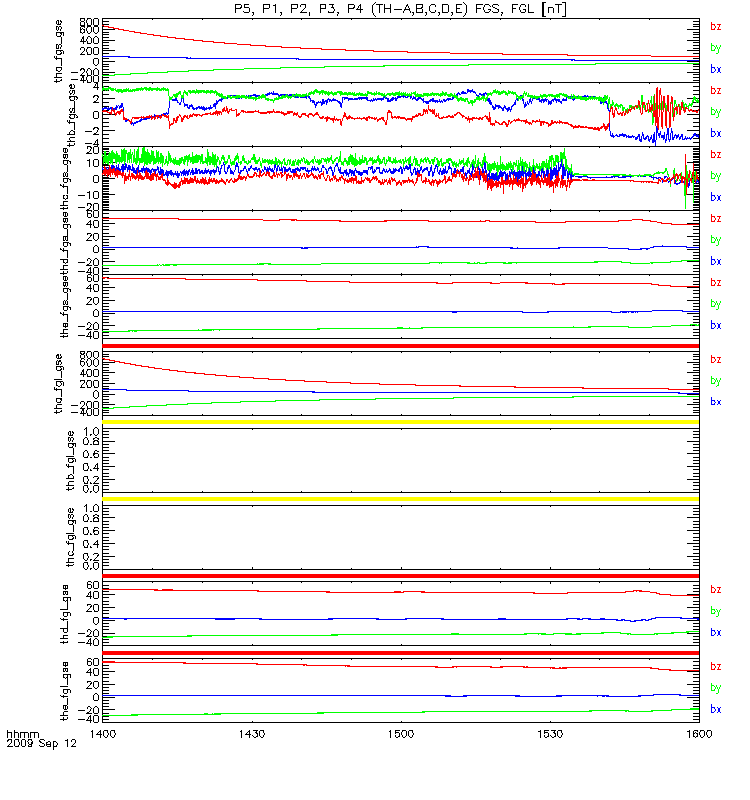The image size is (750, 800).
Task: Select the thd_fgs_gse y-axis label
Action: 65,243
